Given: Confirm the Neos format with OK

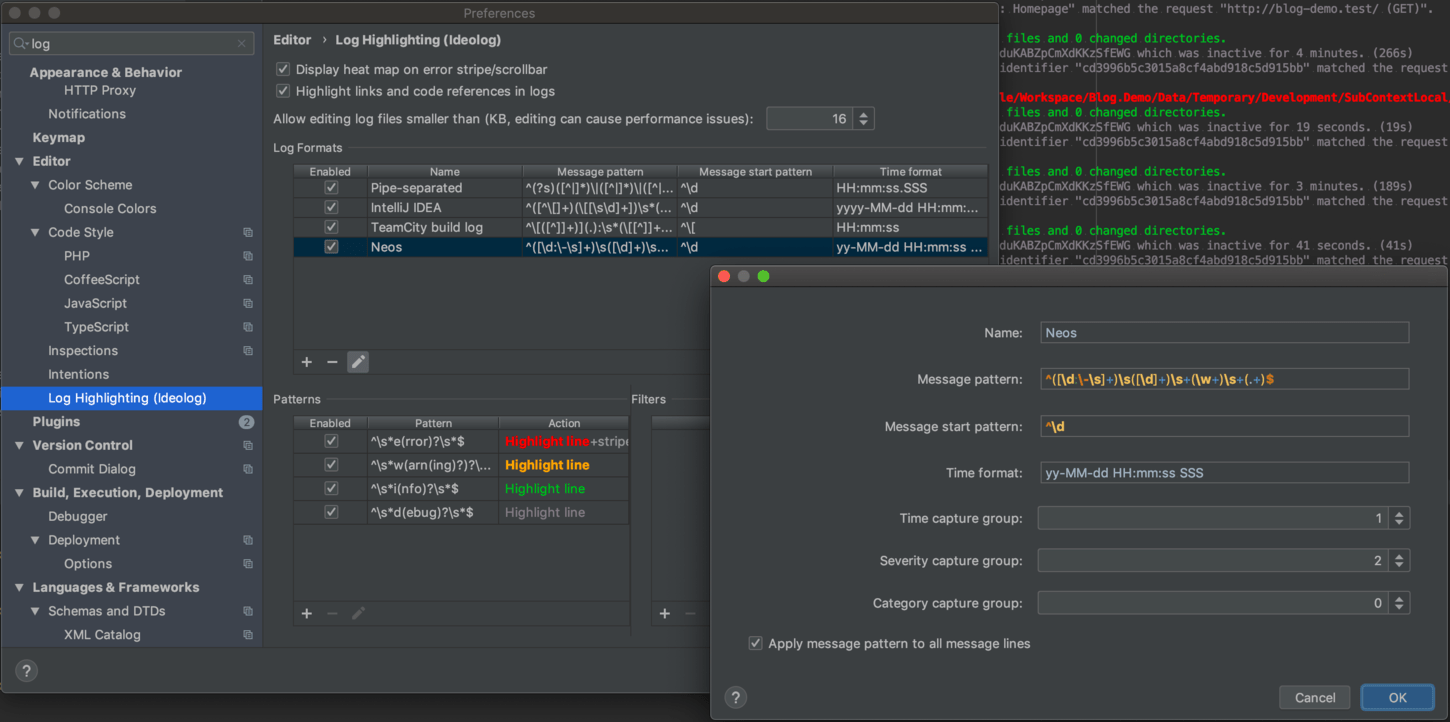Looking at the screenshot, I should point(1397,697).
